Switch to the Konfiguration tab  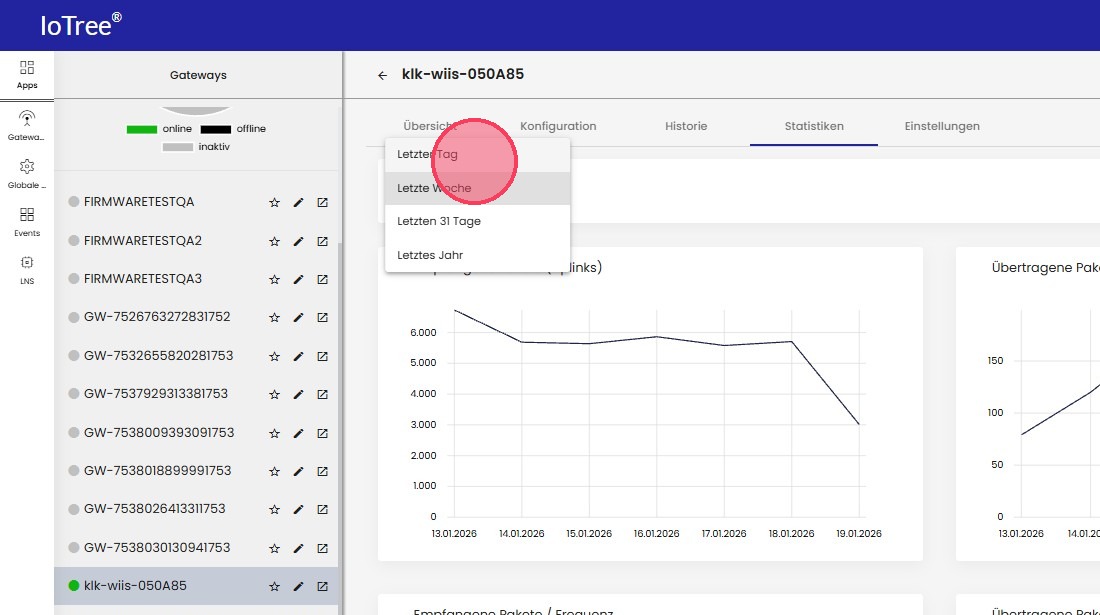[x=558, y=126]
